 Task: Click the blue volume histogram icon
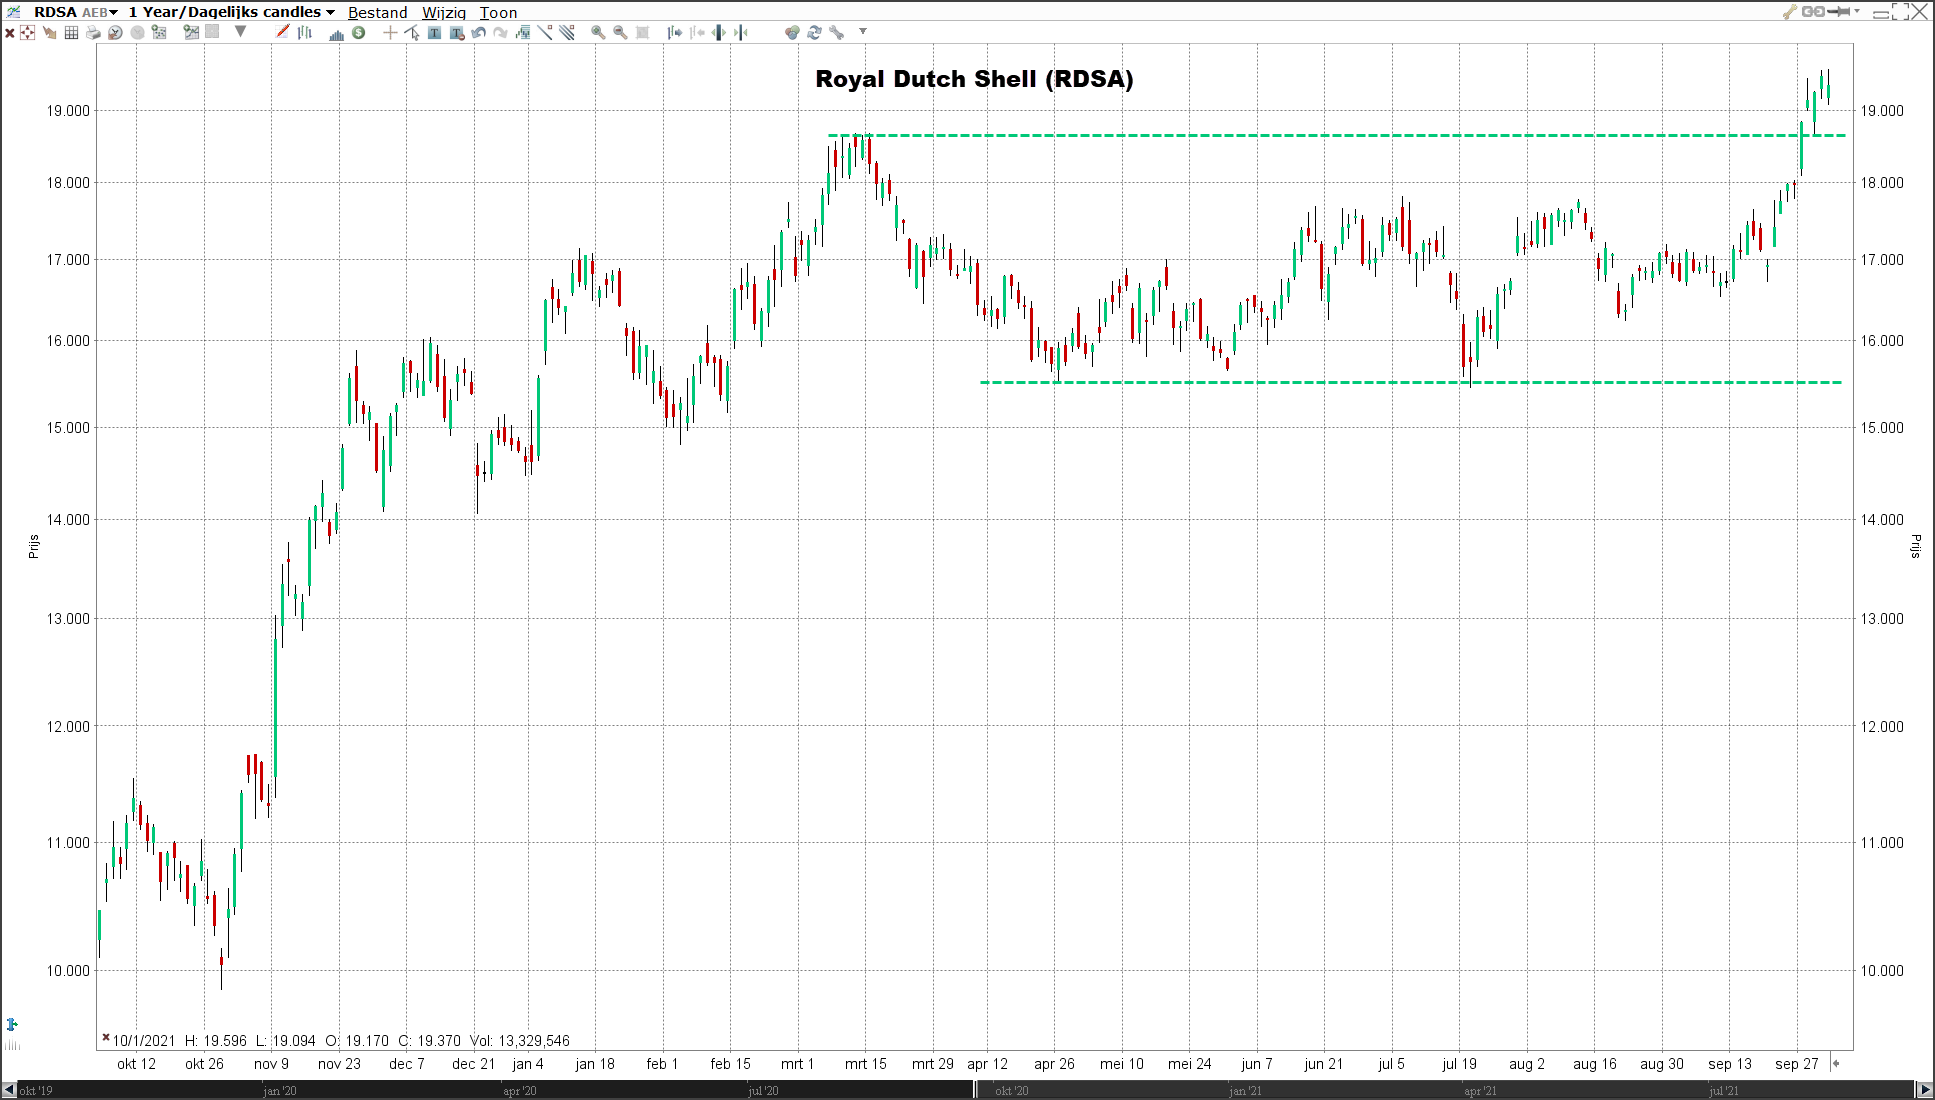click(336, 34)
